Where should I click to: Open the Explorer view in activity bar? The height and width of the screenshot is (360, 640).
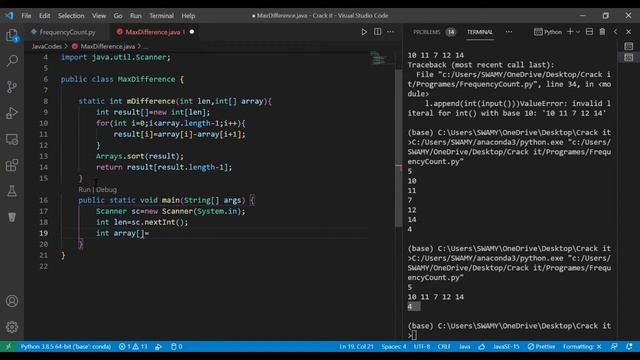12,36
